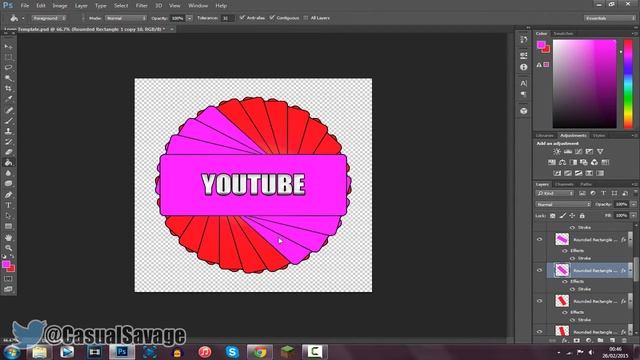
Task: Select the Spot Healing Brush tool
Action: click(x=8, y=110)
